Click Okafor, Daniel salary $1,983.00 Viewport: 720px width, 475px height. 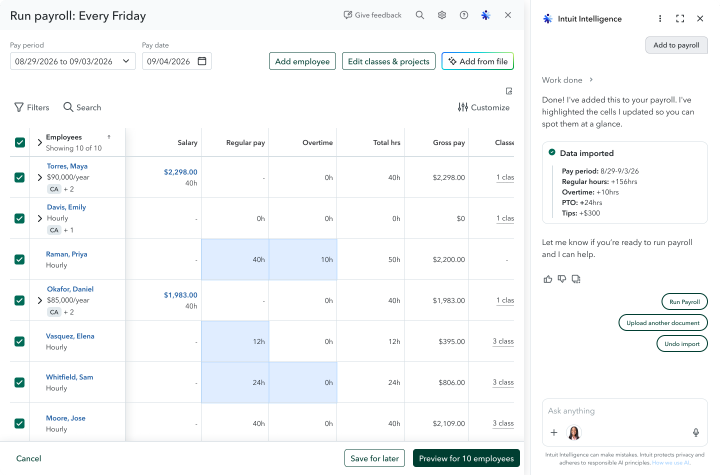point(180,295)
